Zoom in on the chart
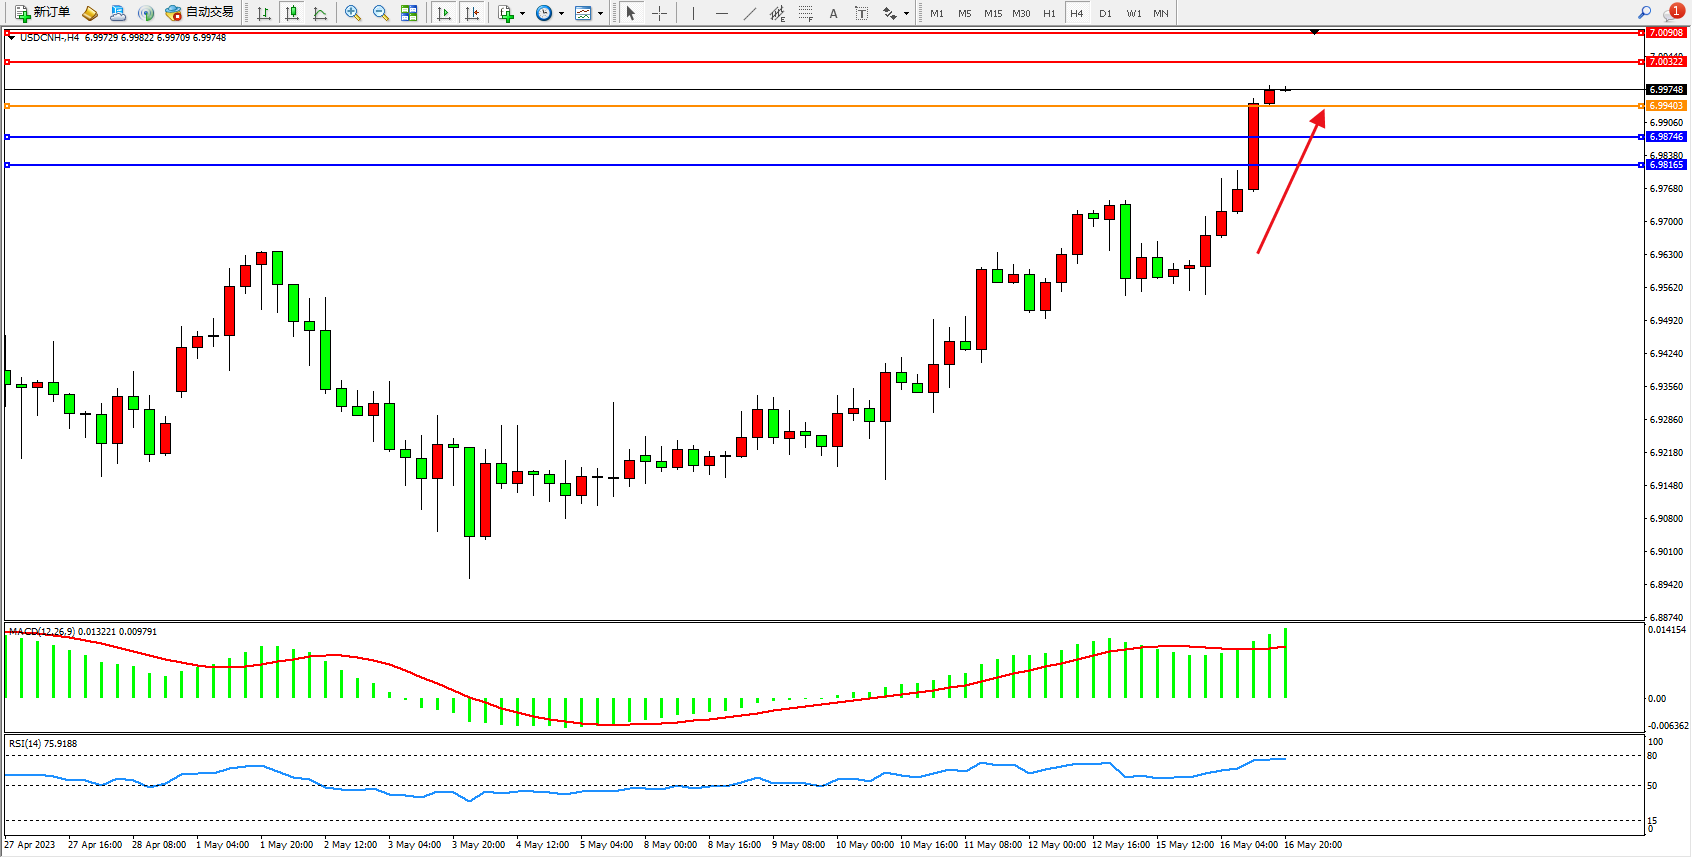 coord(352,13)
